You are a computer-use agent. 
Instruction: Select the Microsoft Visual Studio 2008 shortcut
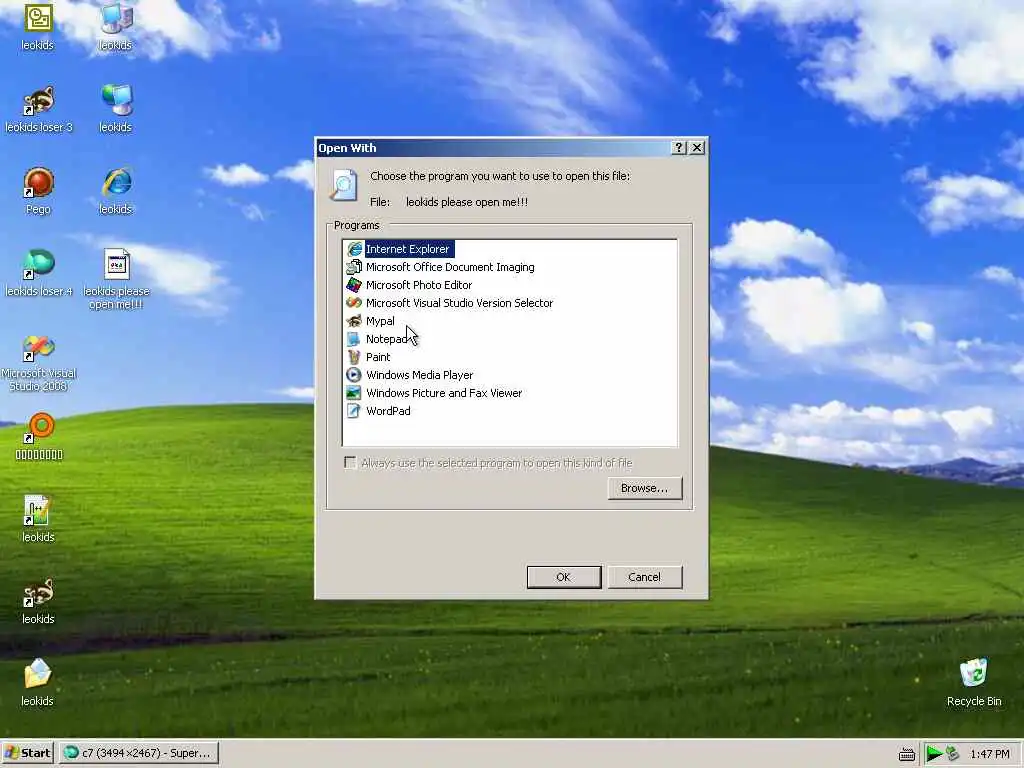[39, 363]
